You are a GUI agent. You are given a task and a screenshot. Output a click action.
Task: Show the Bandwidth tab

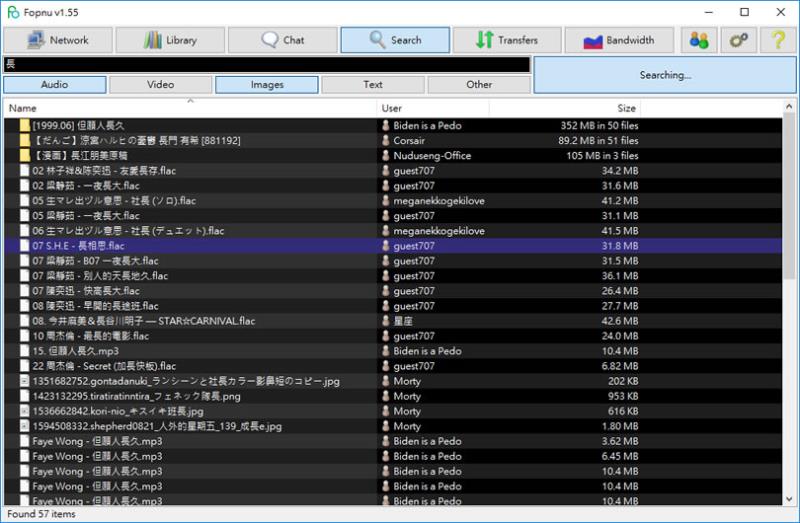(619, 40)
